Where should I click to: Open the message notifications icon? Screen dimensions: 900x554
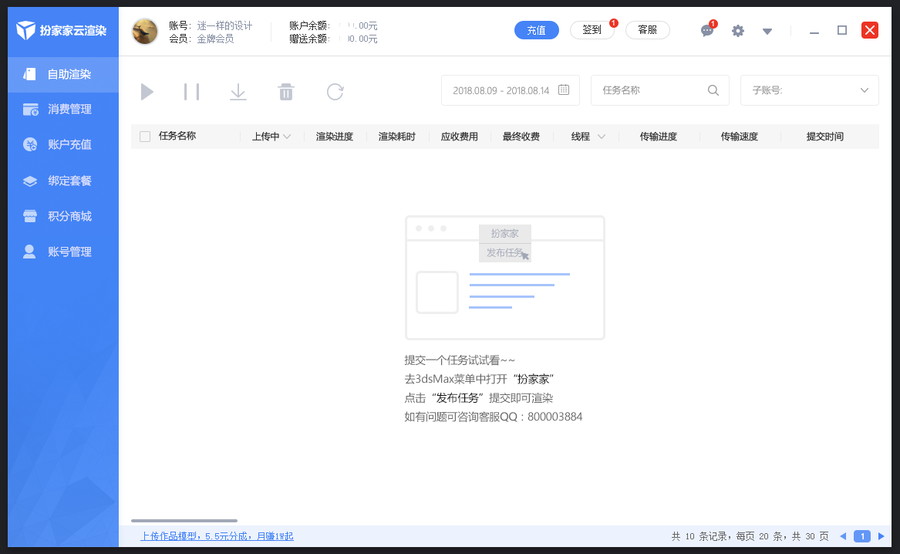tap(707, 31)
